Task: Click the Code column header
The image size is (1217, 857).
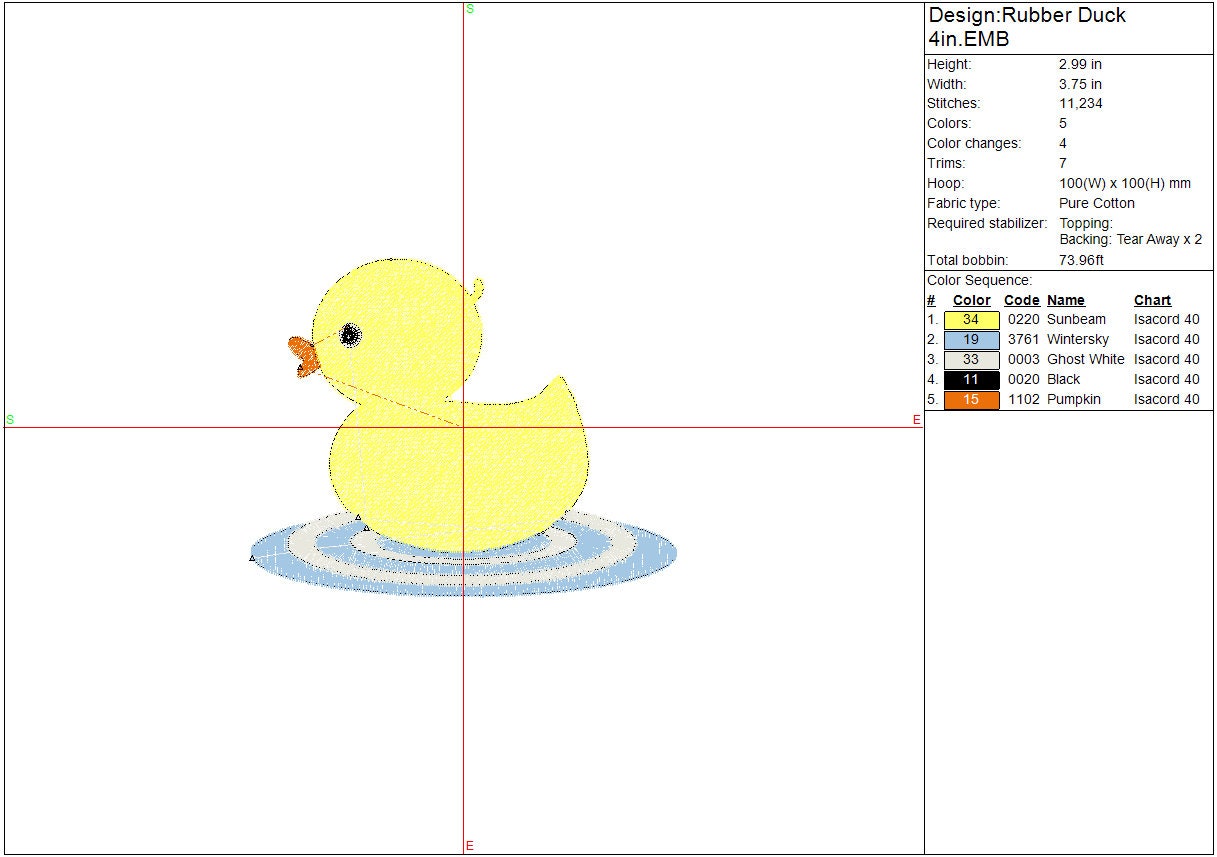Action: tap(1021, 300)
